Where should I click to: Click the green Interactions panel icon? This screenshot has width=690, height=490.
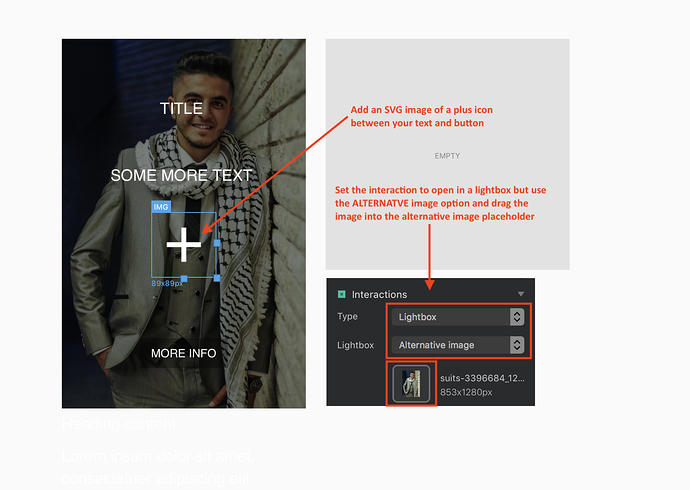341,294
